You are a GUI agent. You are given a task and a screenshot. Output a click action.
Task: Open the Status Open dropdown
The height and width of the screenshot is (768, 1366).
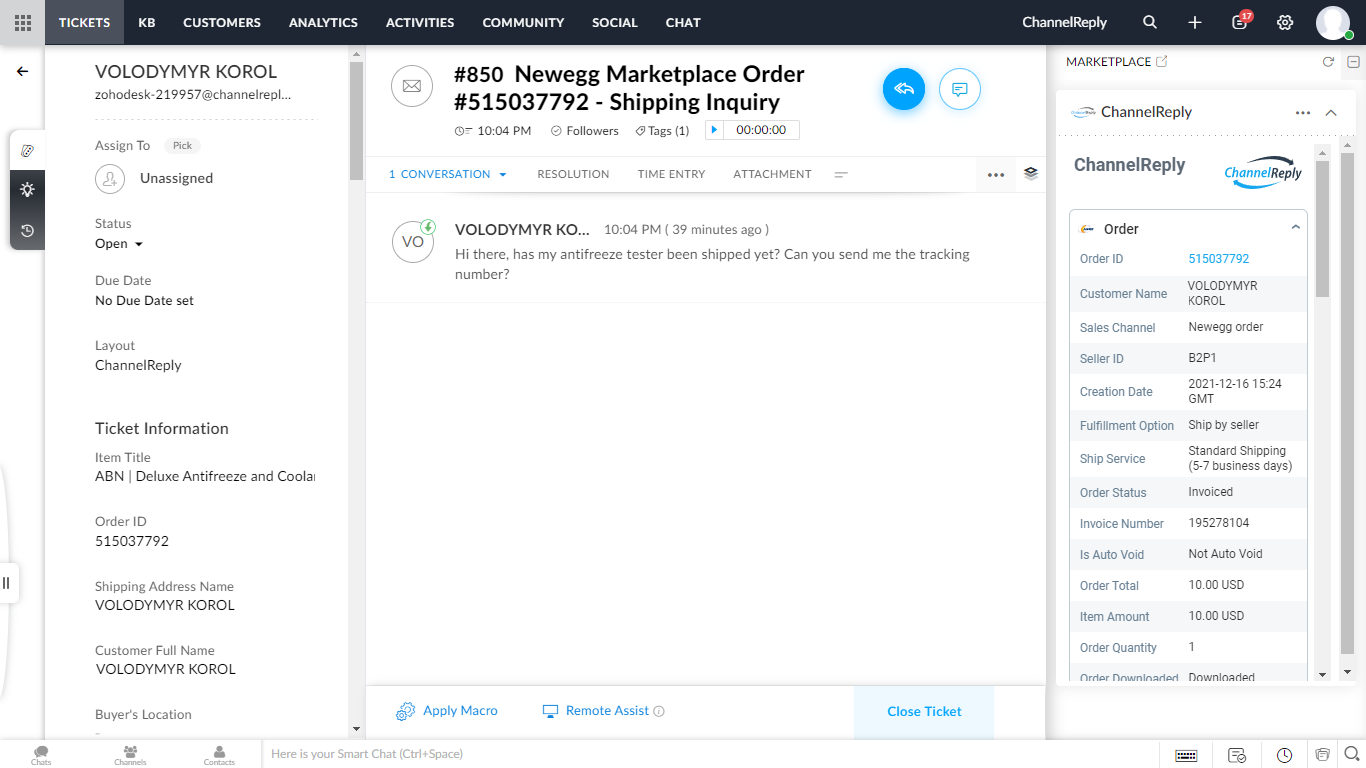point(119,244)
